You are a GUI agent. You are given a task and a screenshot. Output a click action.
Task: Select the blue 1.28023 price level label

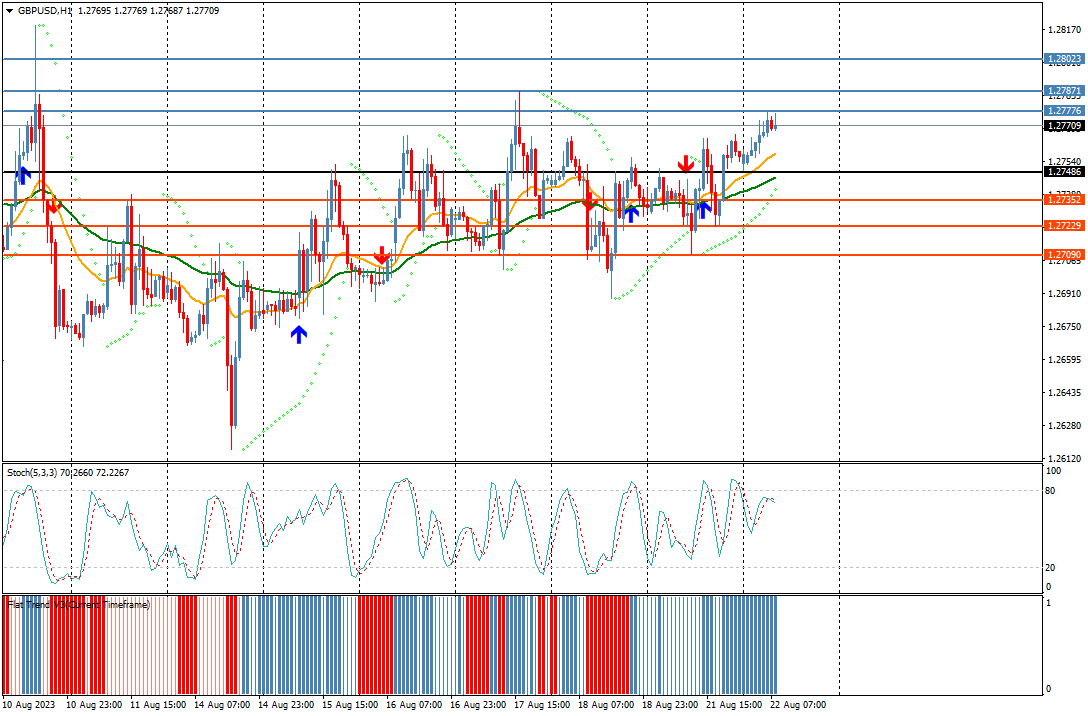point(1064,59)
